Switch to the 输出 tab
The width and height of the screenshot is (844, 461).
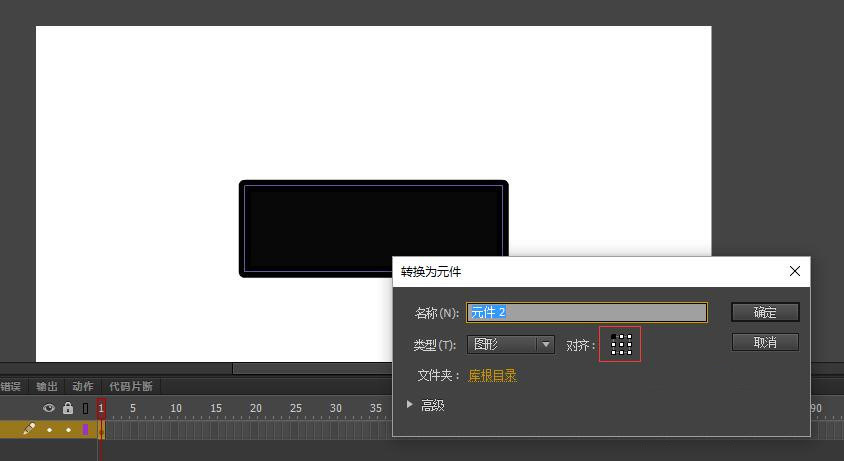tap(46, 386)
